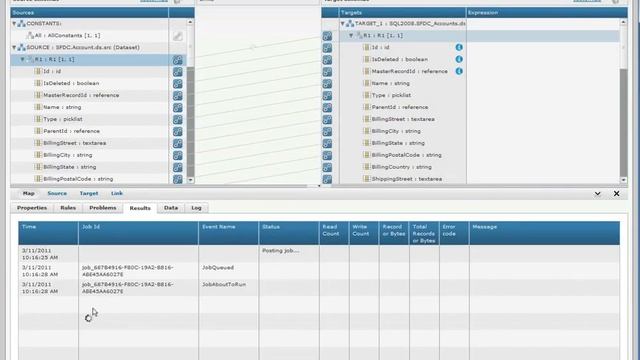Click the link icon for source MasterRecordId
Viewport: 640px width, 360px height.
point(178,96)
